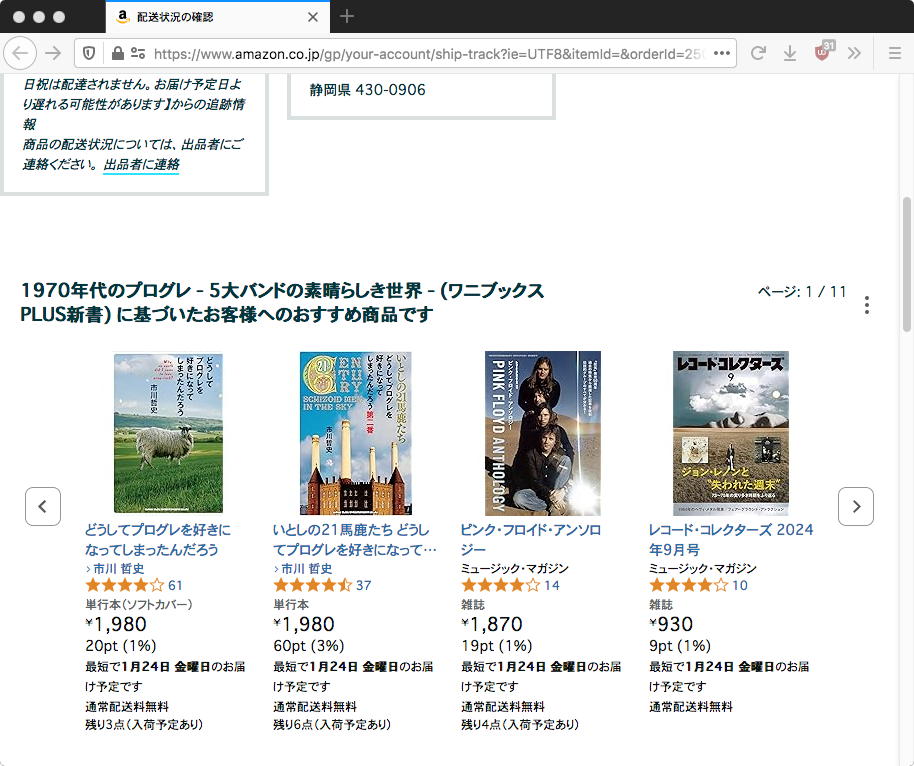This screenshot has width=914, height=766.
Task: Open author 市川 哲史 under the second book
Action: click(307, 568)
